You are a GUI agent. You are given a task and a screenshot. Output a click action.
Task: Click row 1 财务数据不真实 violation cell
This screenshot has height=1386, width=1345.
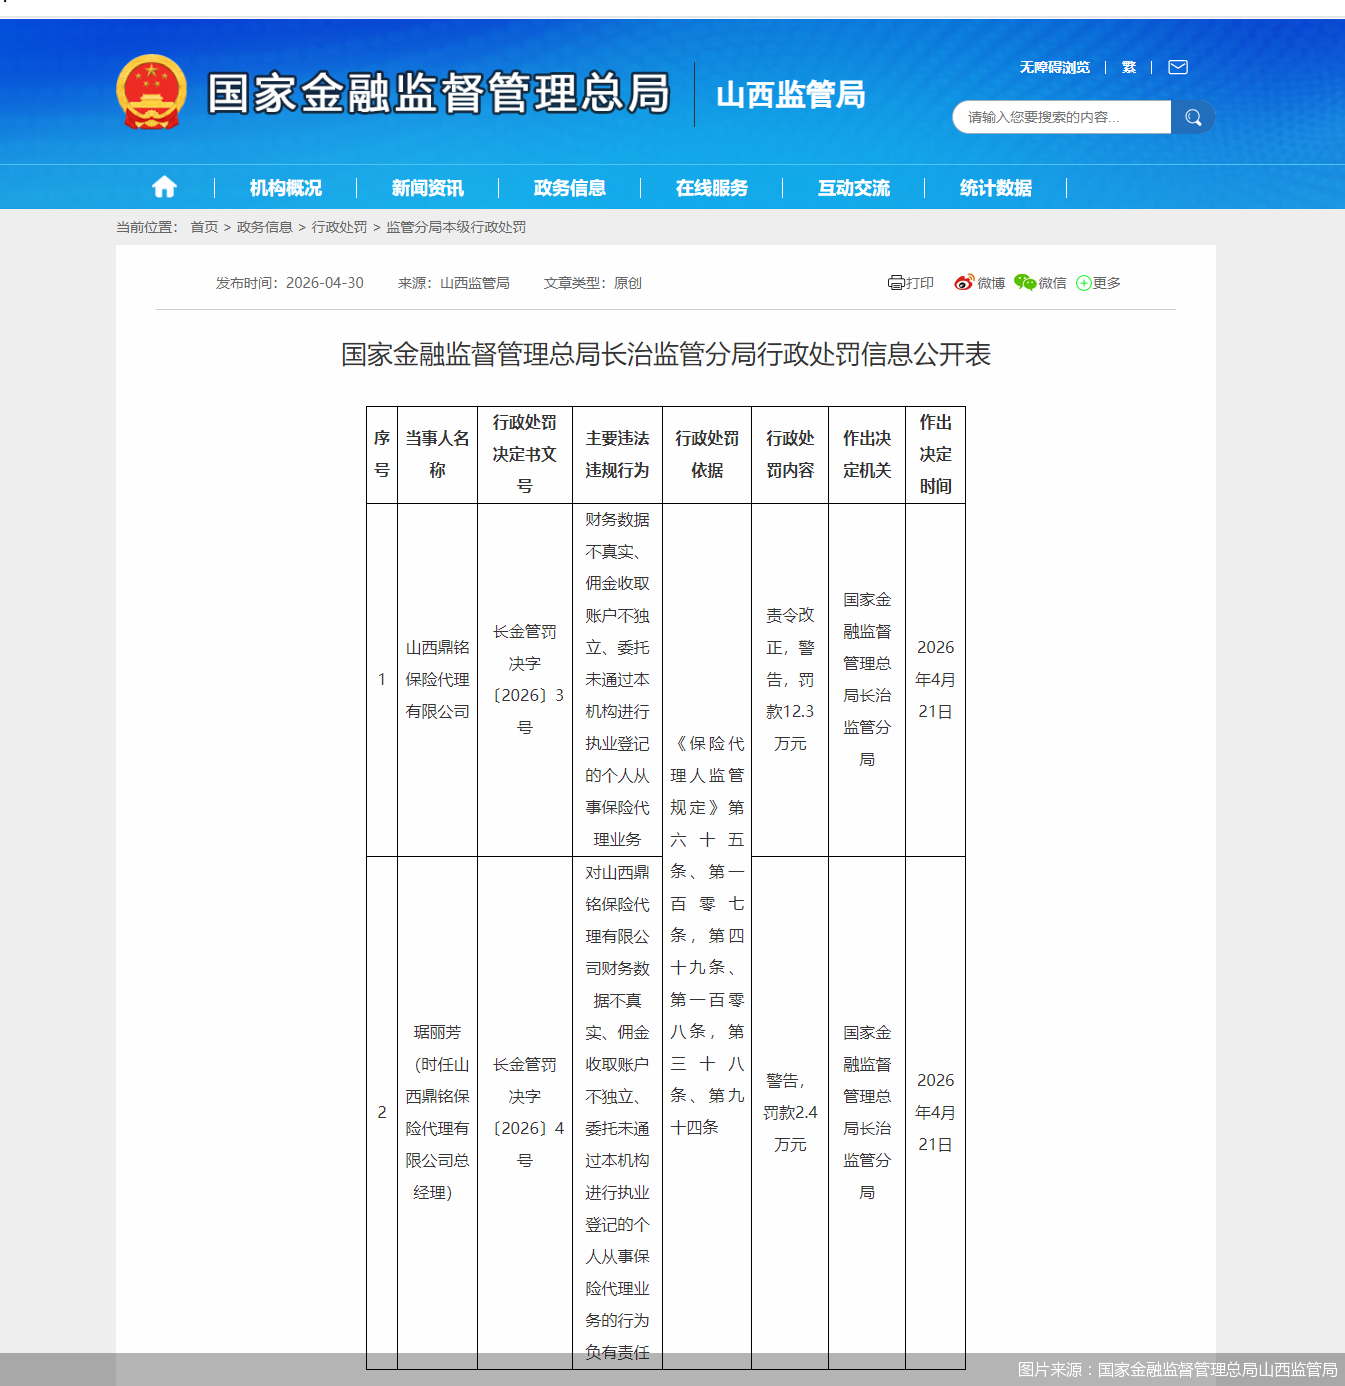pos(617,679)
